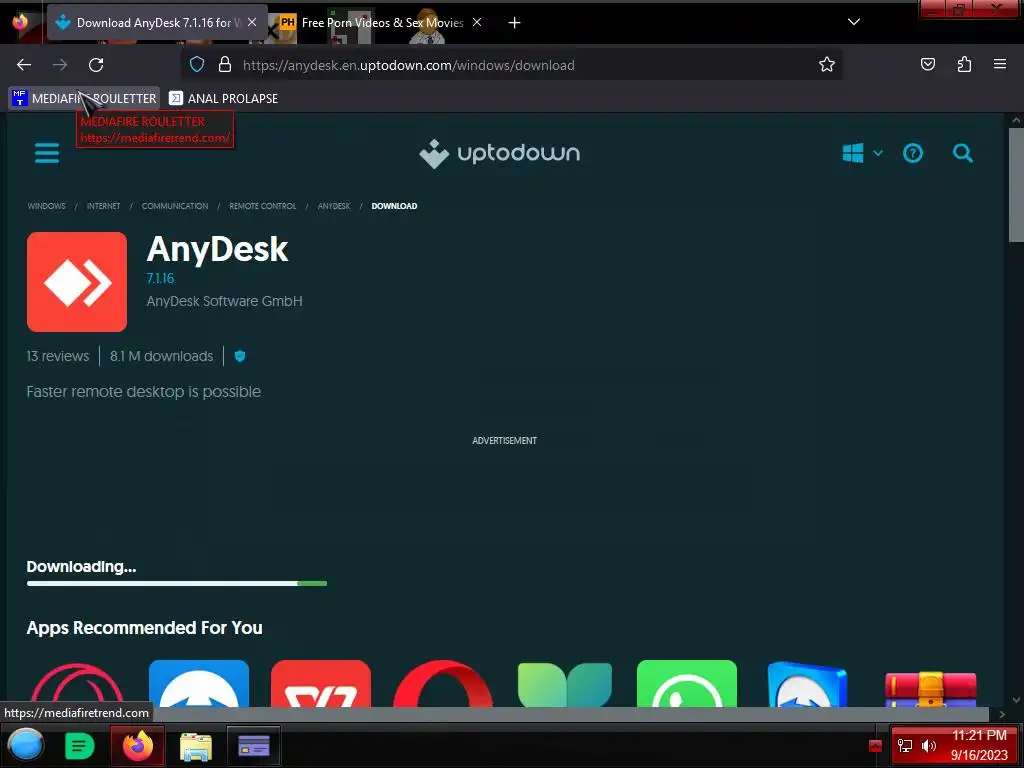
Task: Follow COMMUNICATION breadcrumb link
Action: (175, 206)
